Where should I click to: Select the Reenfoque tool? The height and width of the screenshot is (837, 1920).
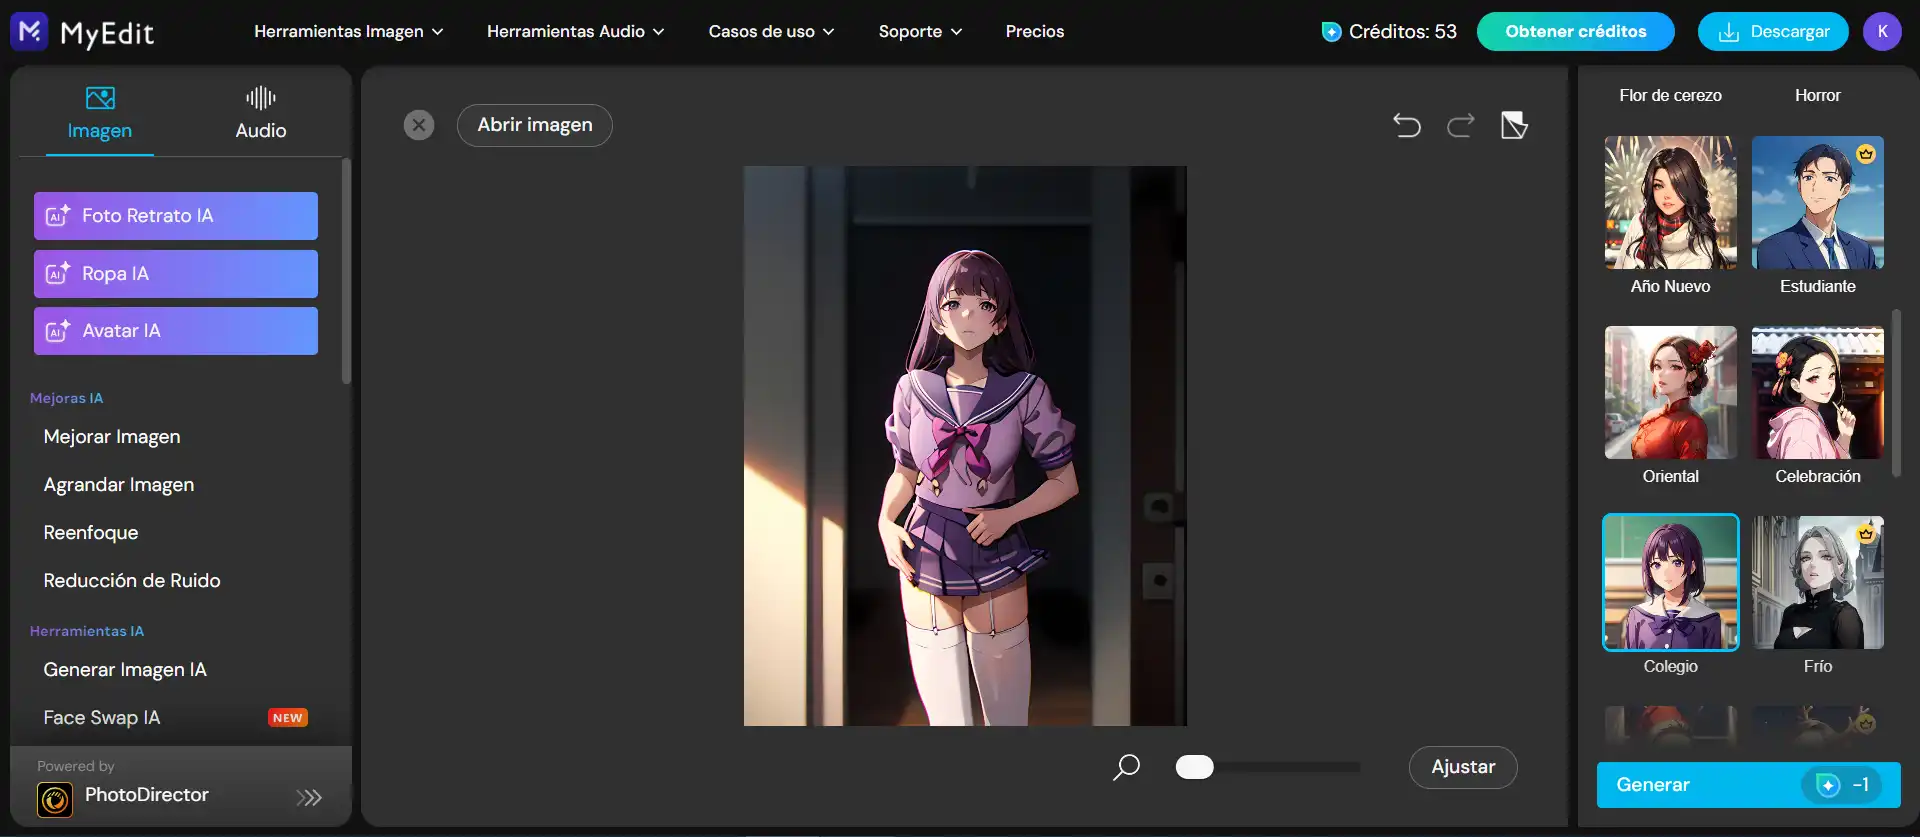[91, 533]
